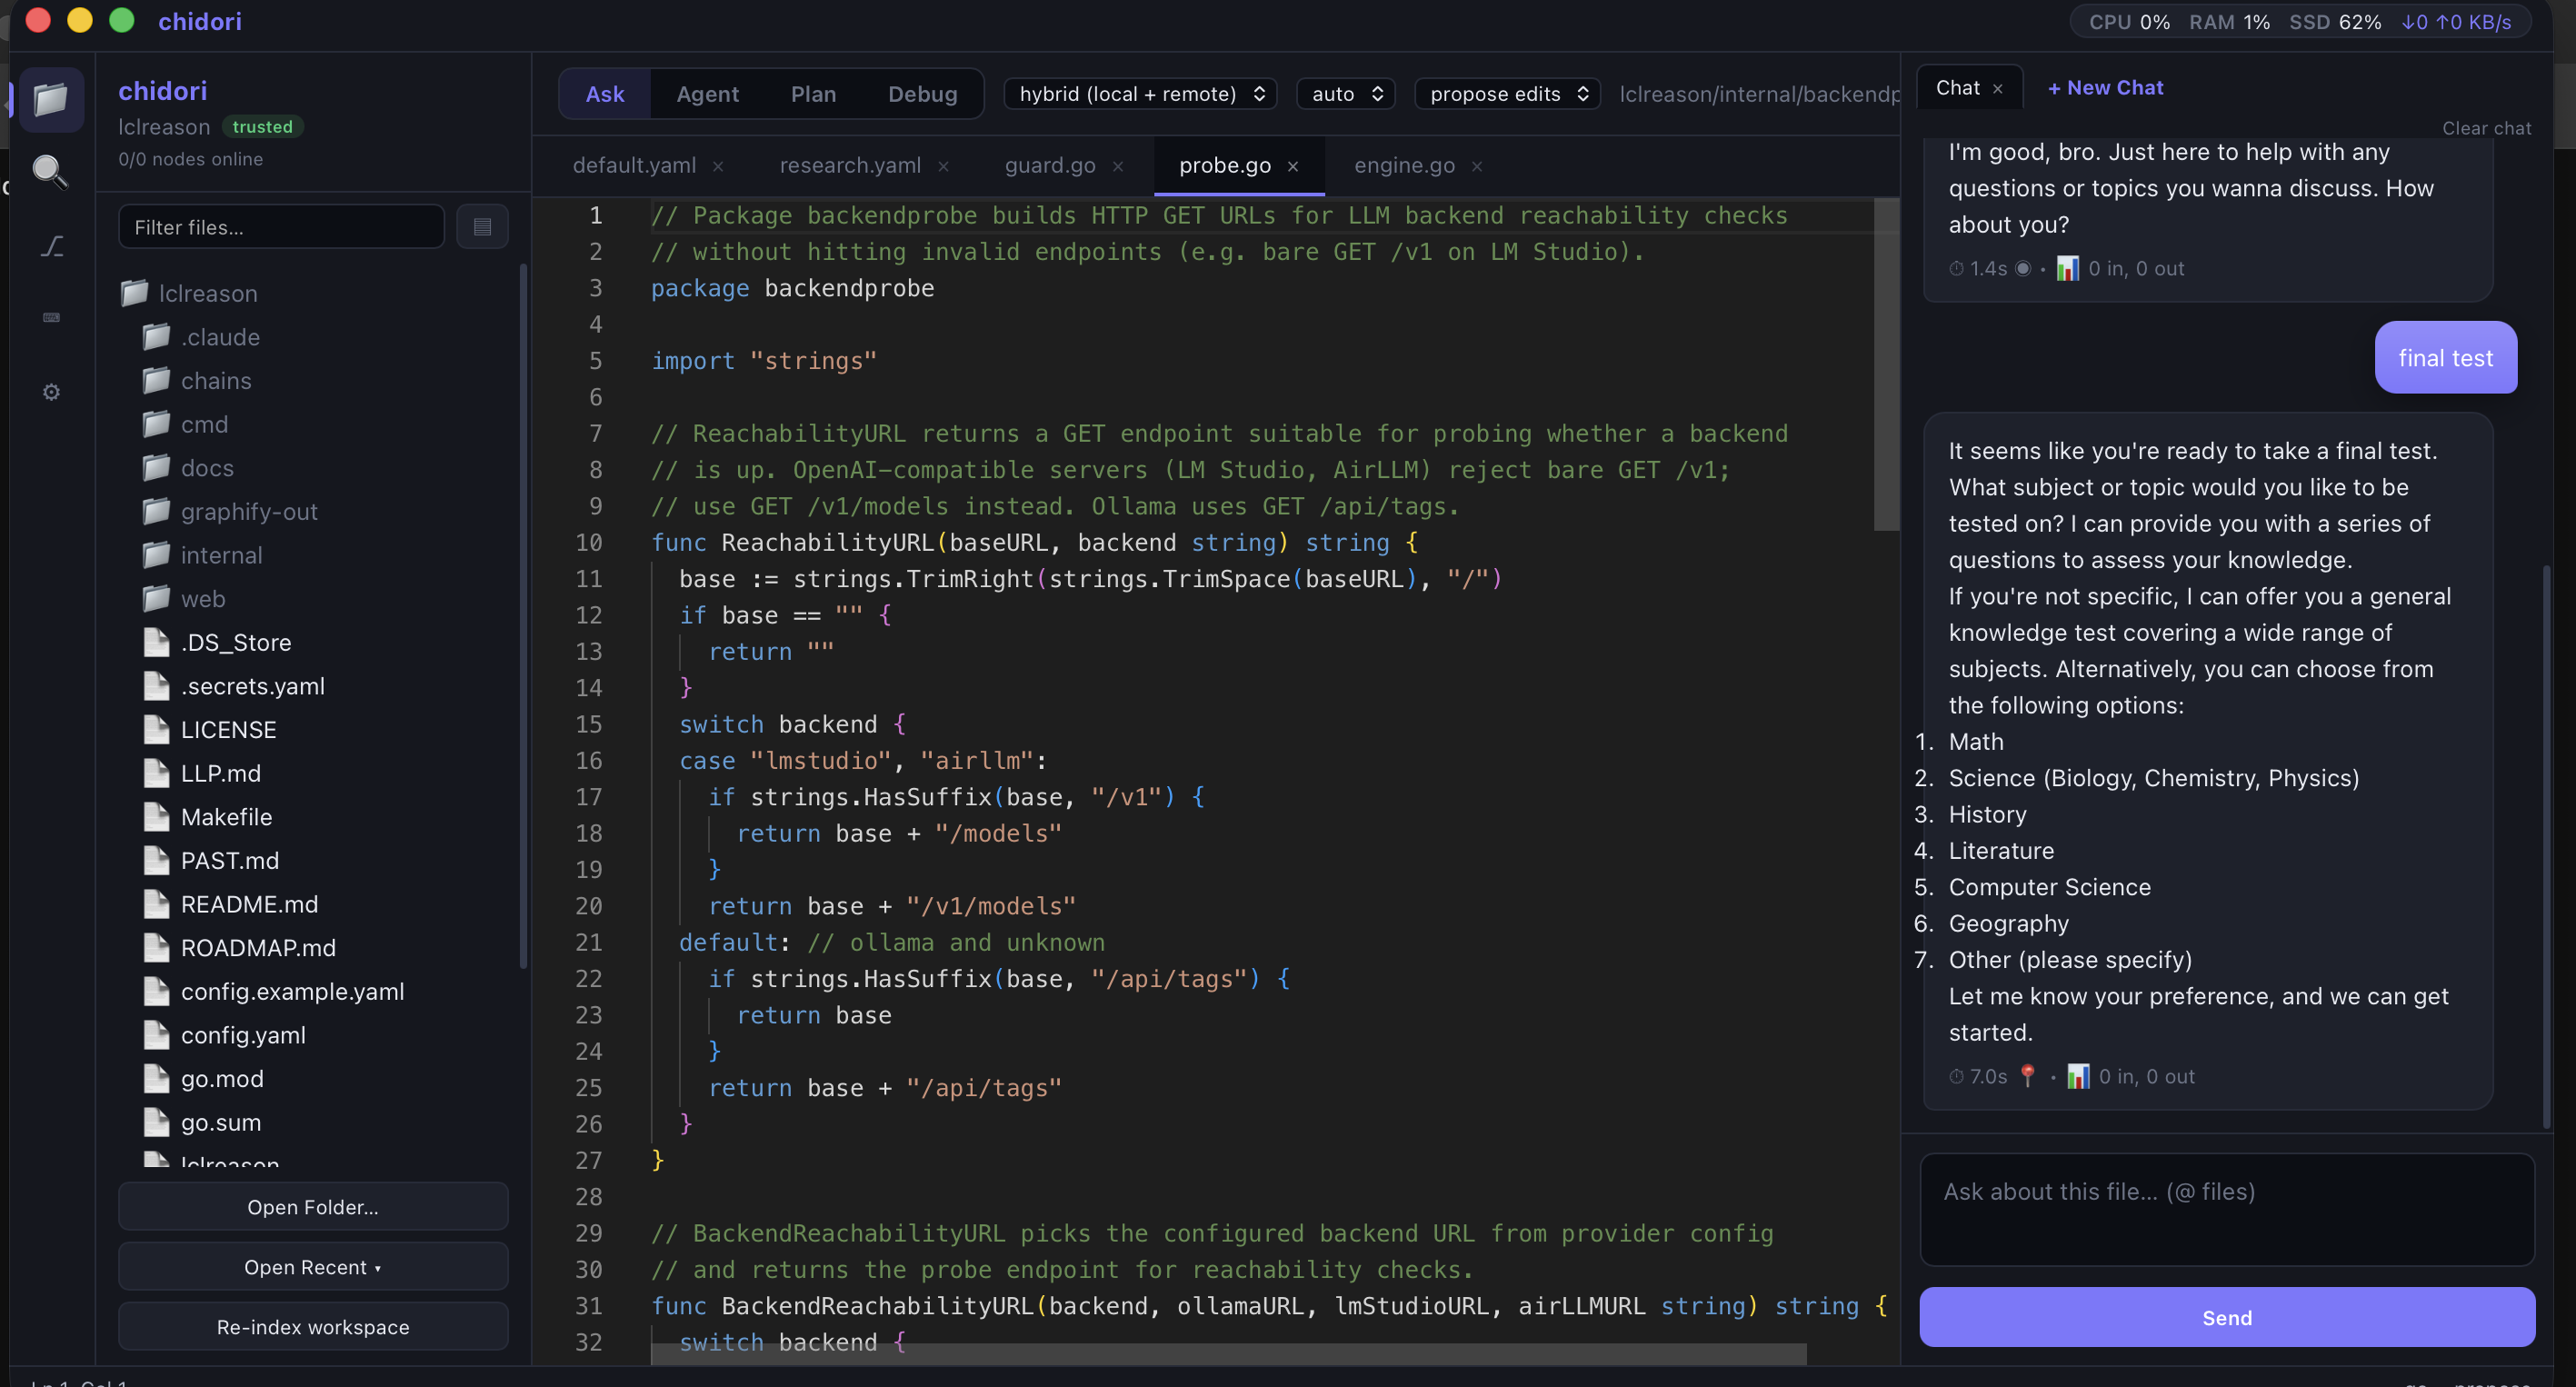Select Ask mode
Image resolution: width=2576 pixels, height=1387 pixels.
click(605, 94)
